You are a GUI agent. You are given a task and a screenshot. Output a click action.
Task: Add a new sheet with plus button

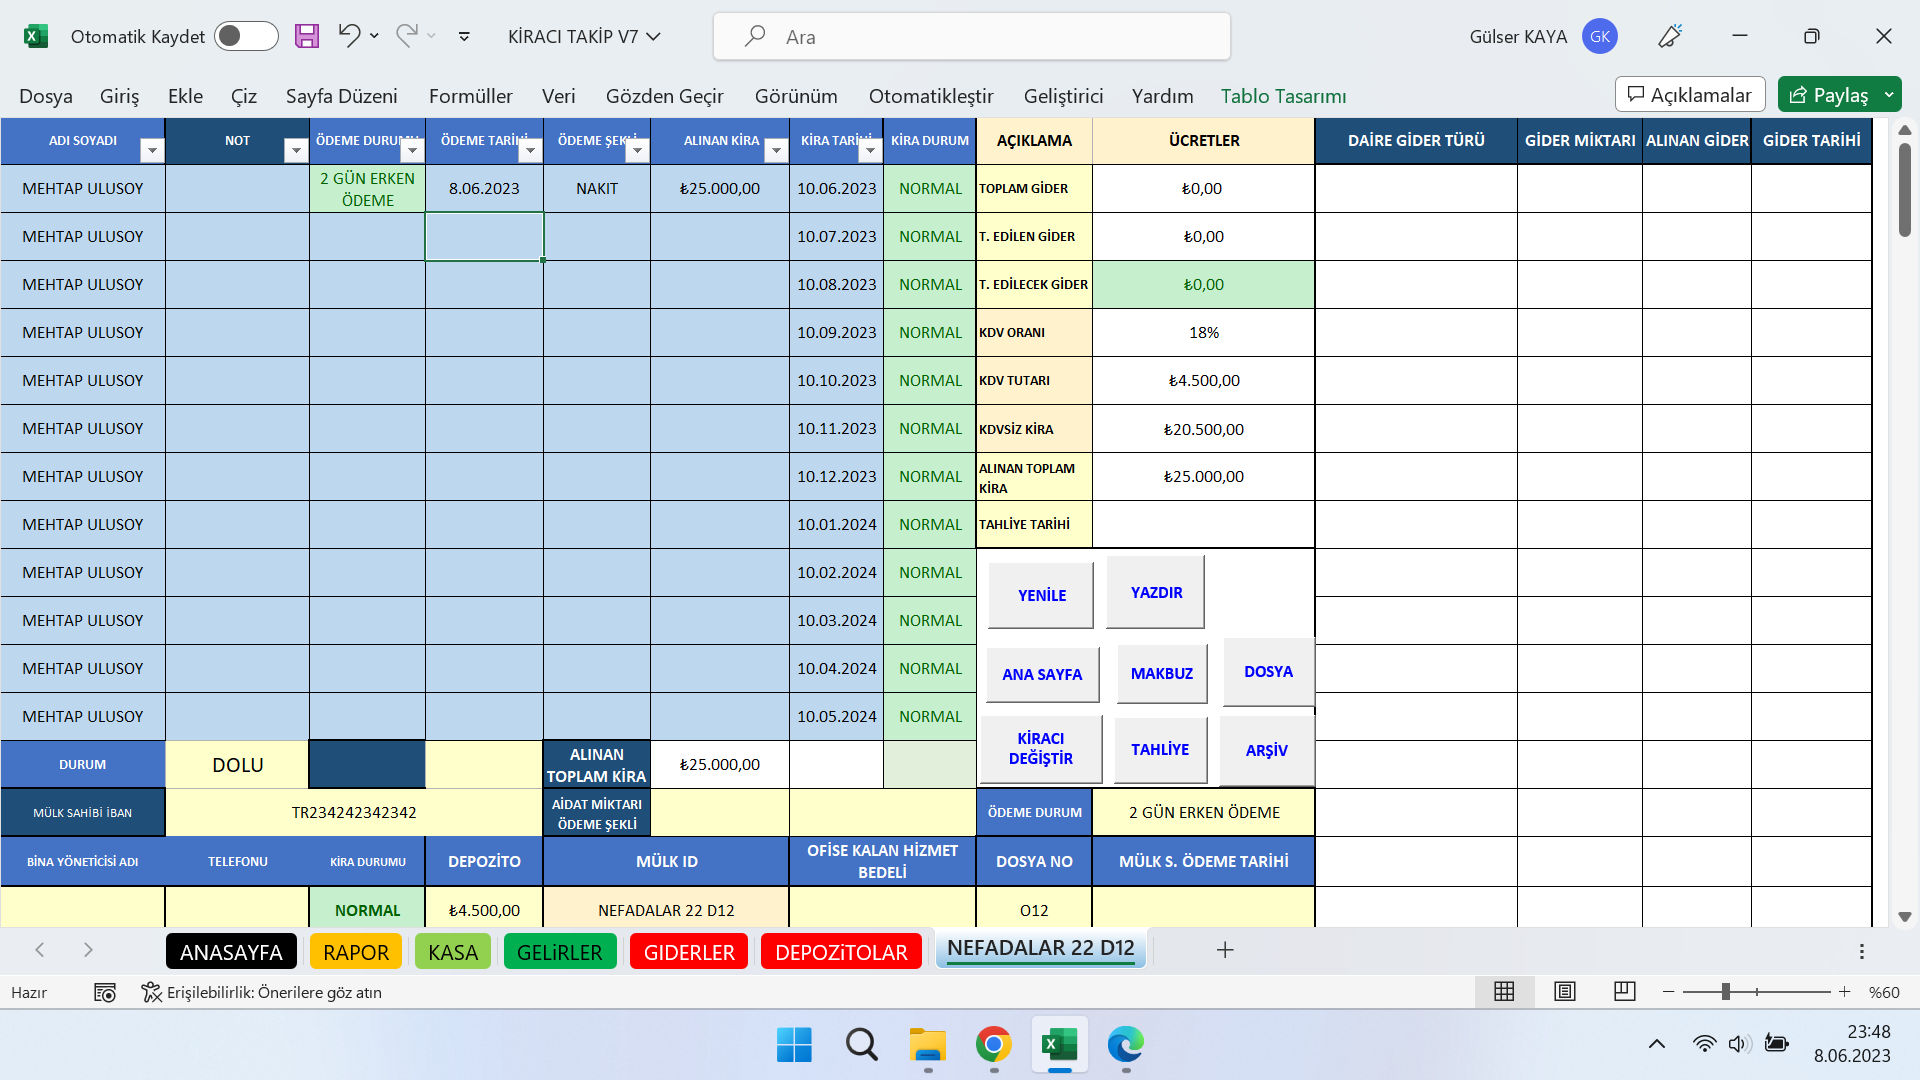tap(1225, 950)
